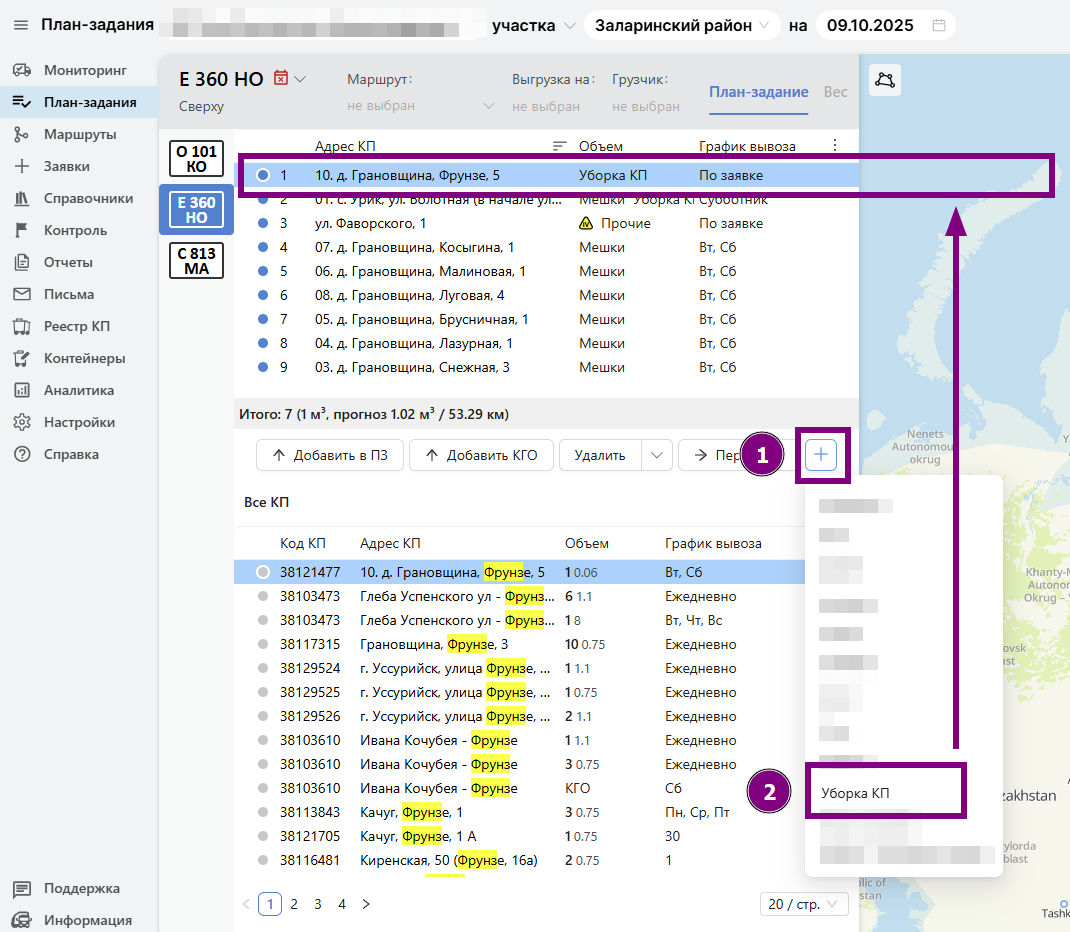Image resolution: width=1070 pixels, height=932 pixels.
Task: Select the radio dot for КП 38121477
Action: tap(263, 572)
